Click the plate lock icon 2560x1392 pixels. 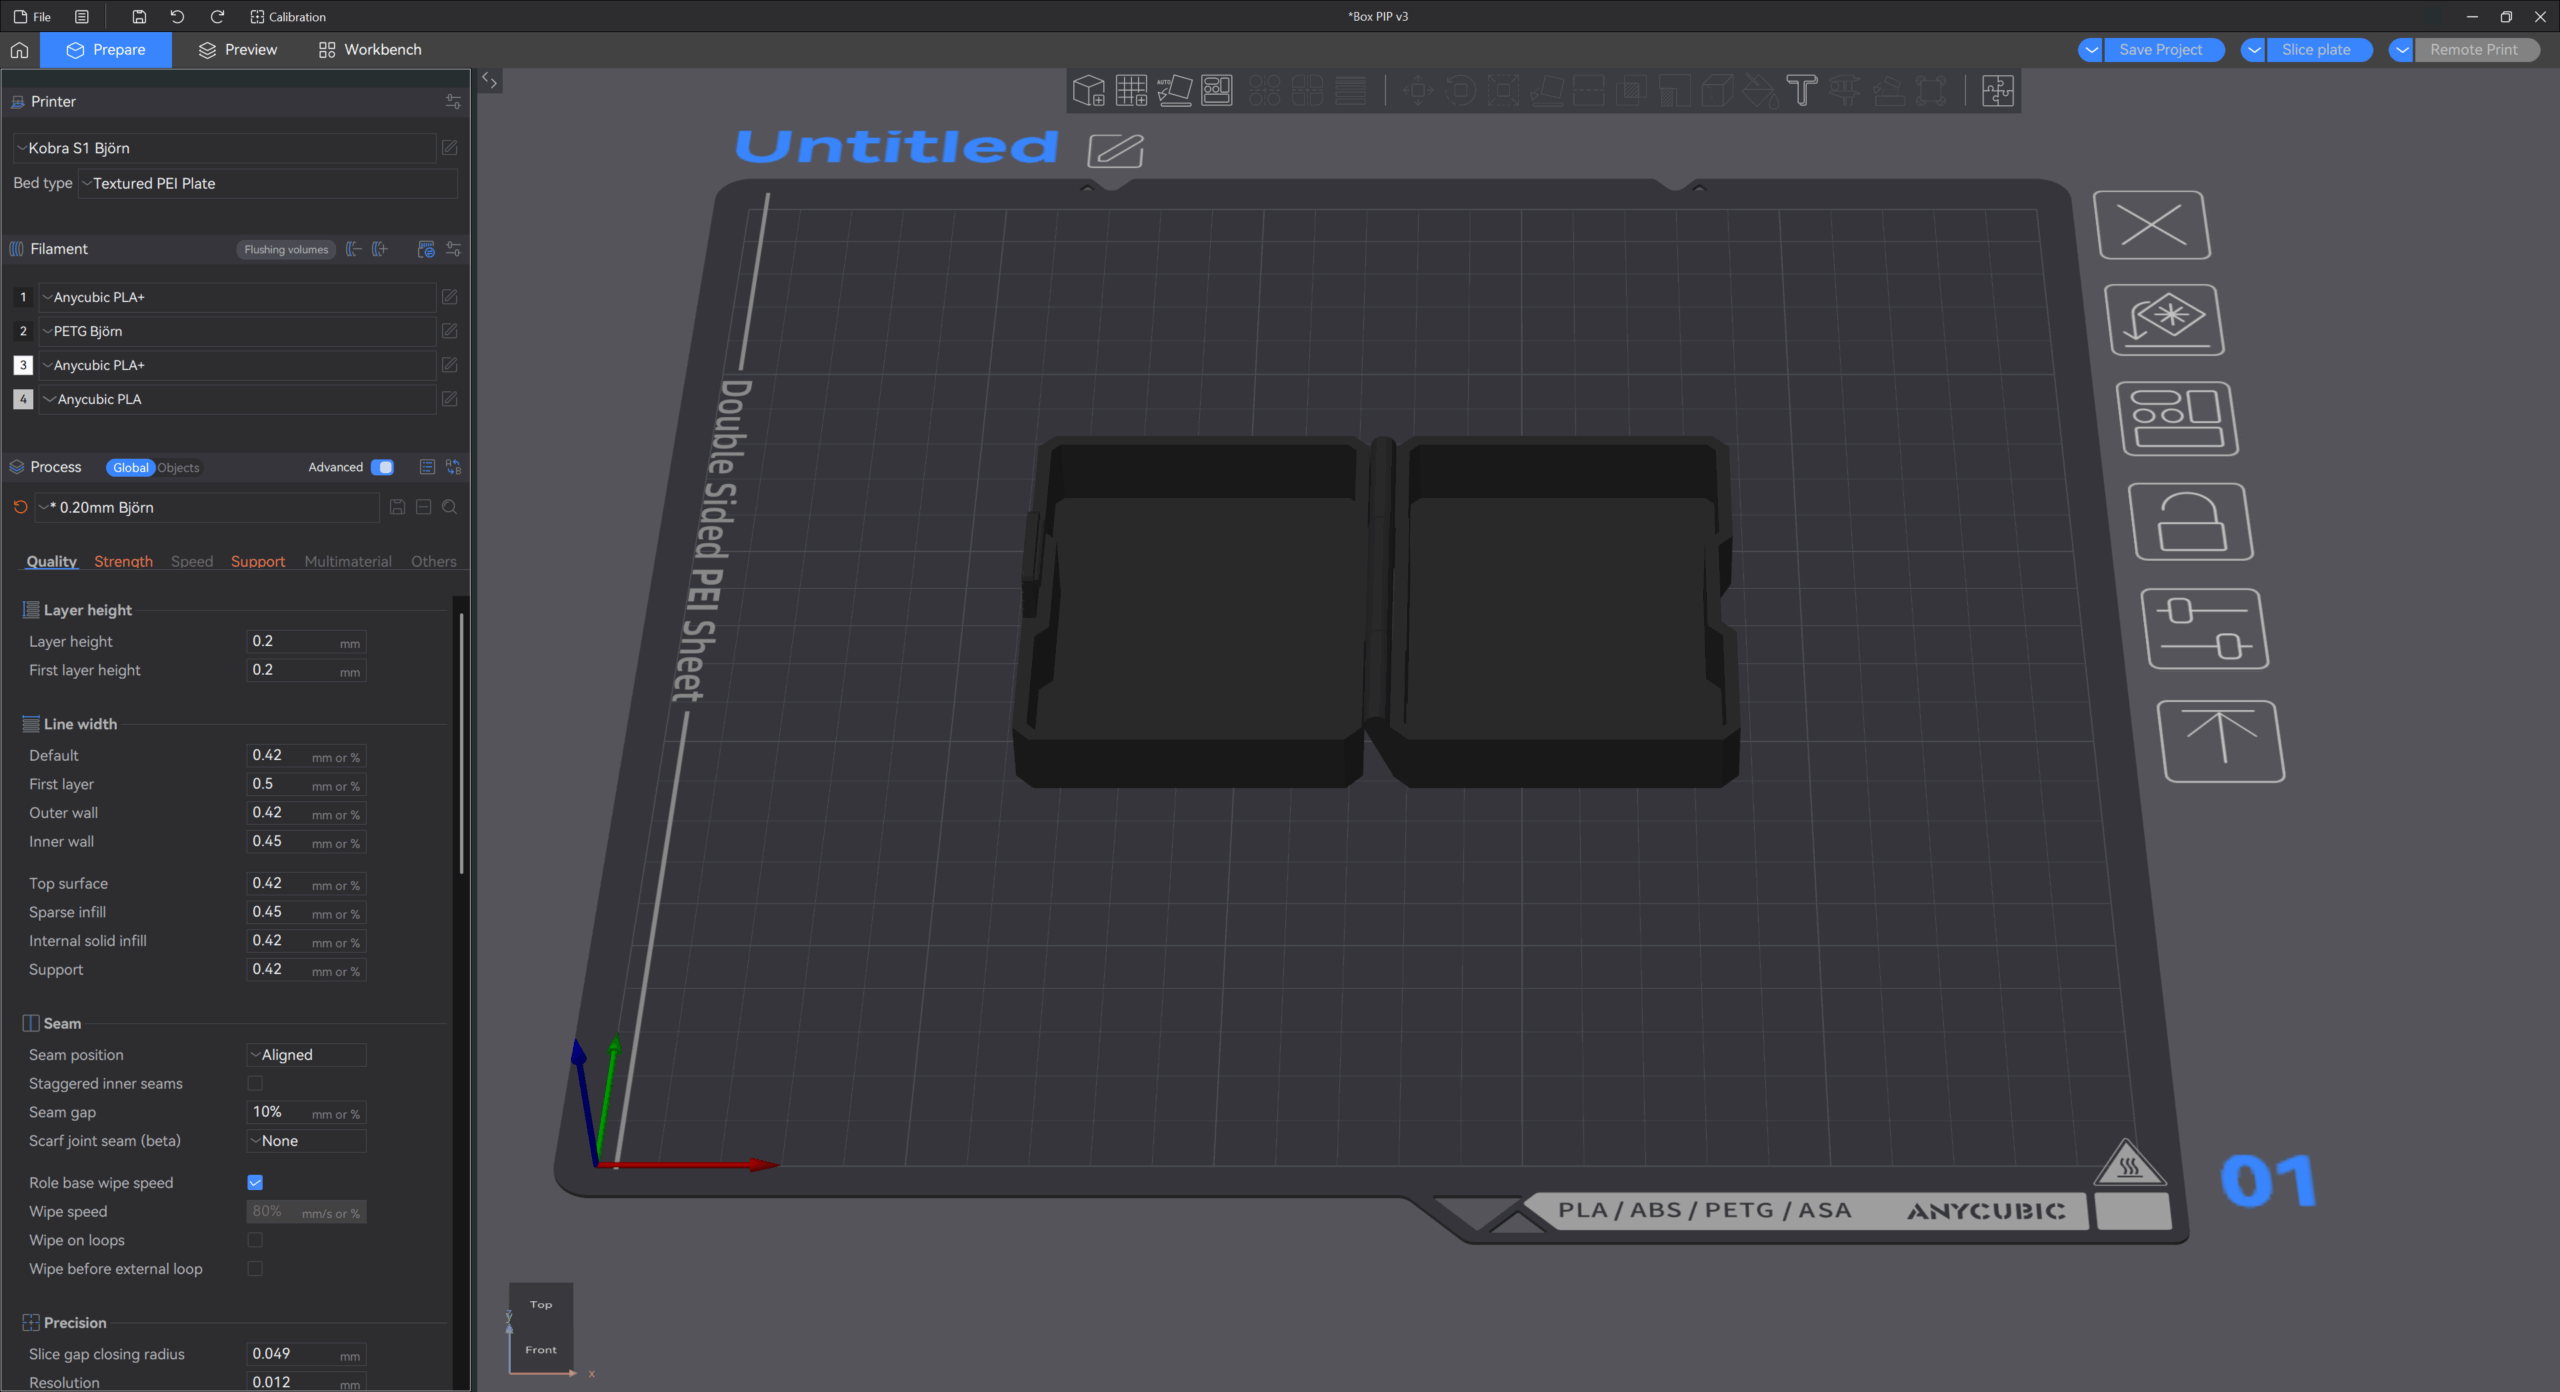click(2190, 522)
